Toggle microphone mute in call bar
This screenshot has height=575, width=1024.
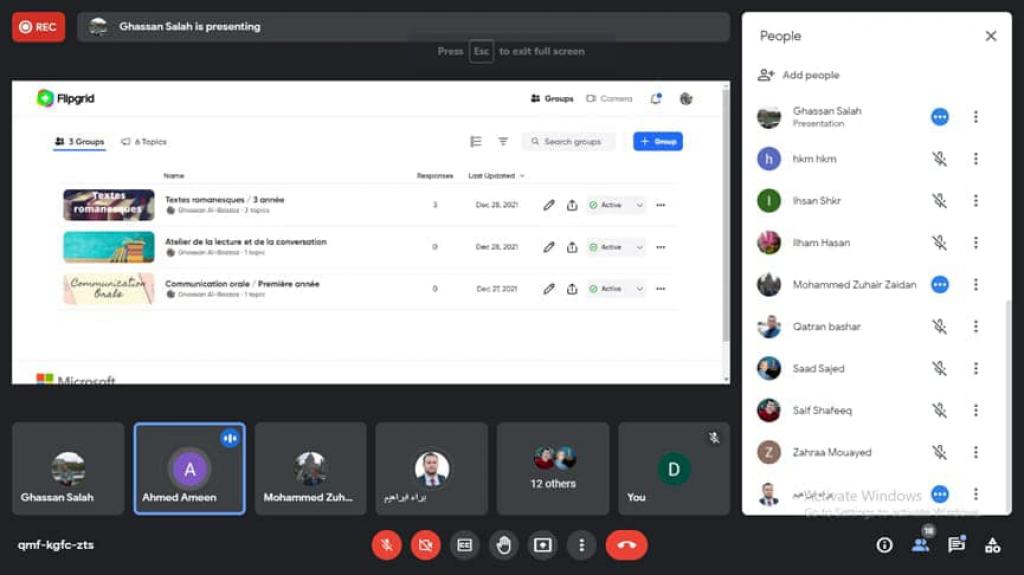387,545
